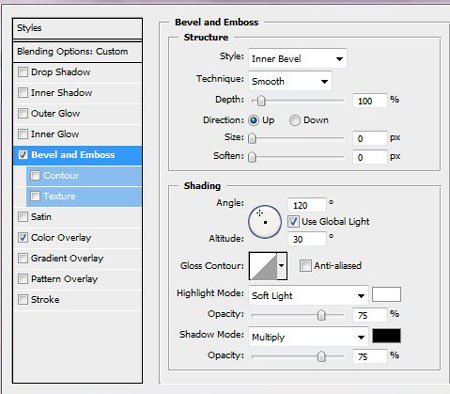Check the Stroke checkbox
This screenshot has width=450, height=394.
coord(23,299)
